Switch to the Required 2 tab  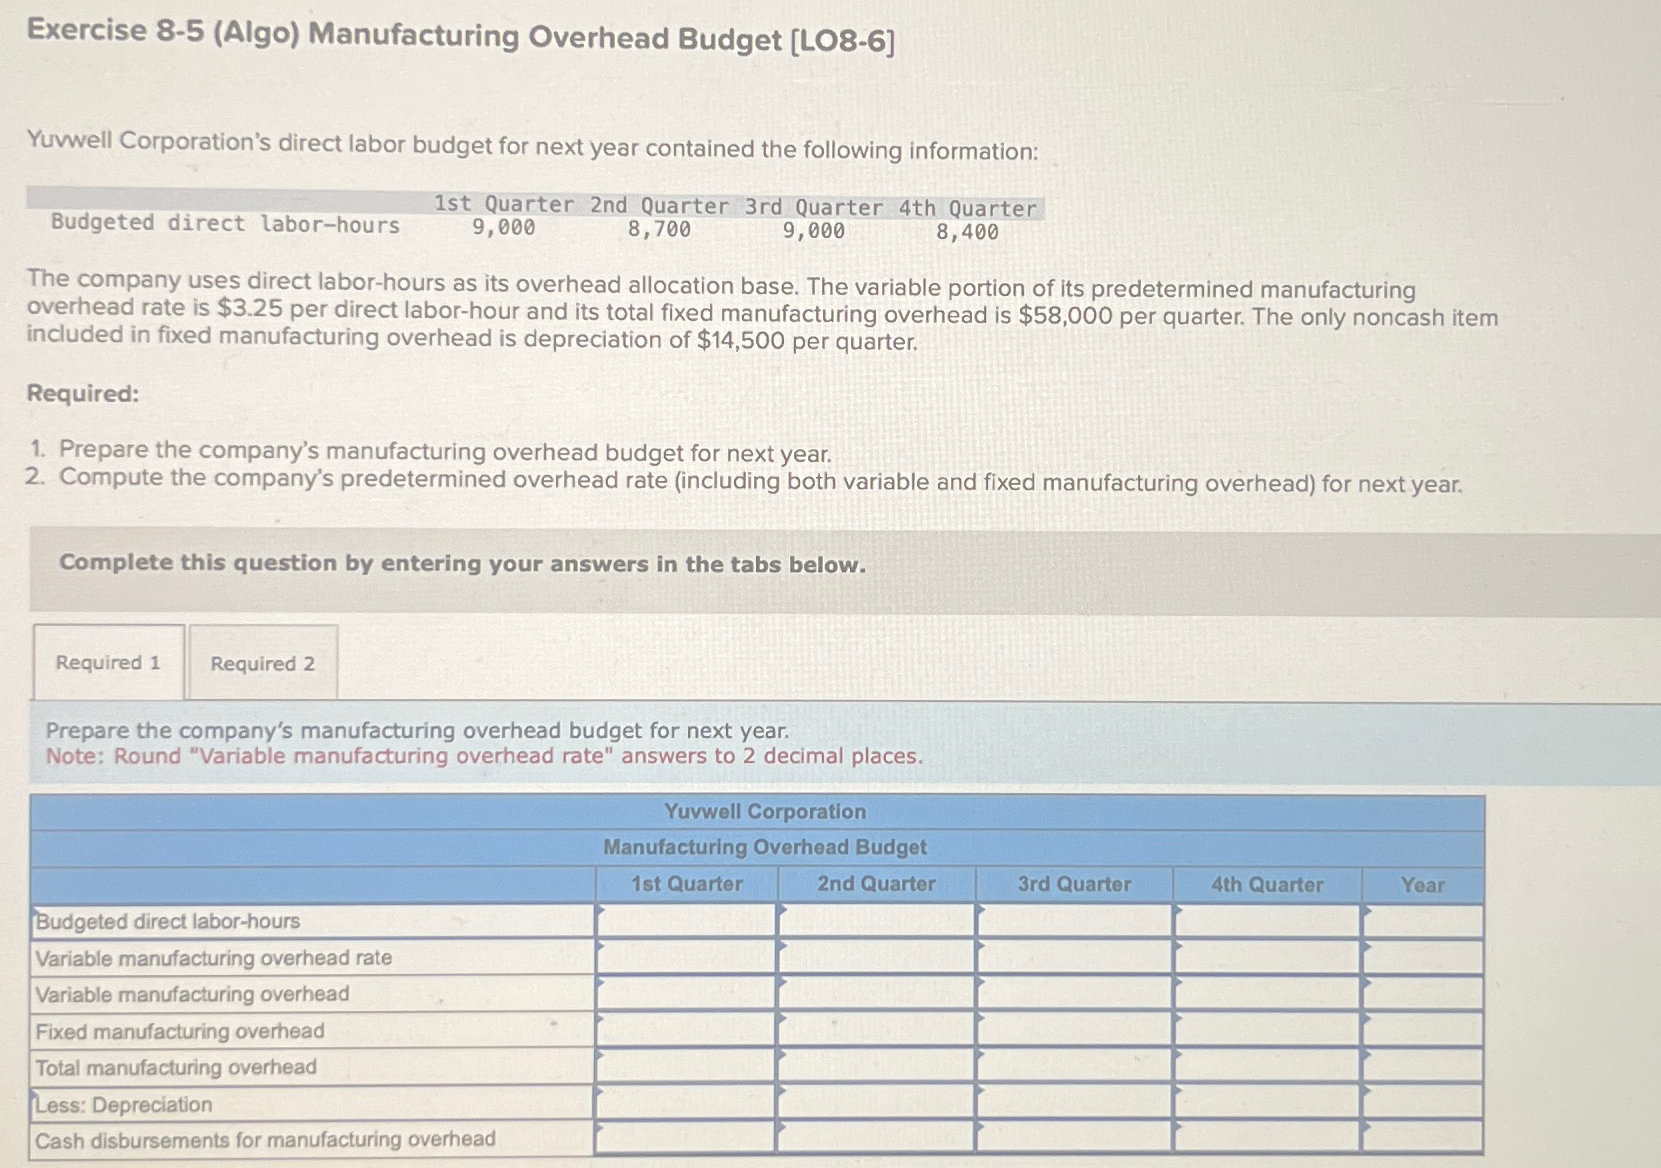point(263,663)
